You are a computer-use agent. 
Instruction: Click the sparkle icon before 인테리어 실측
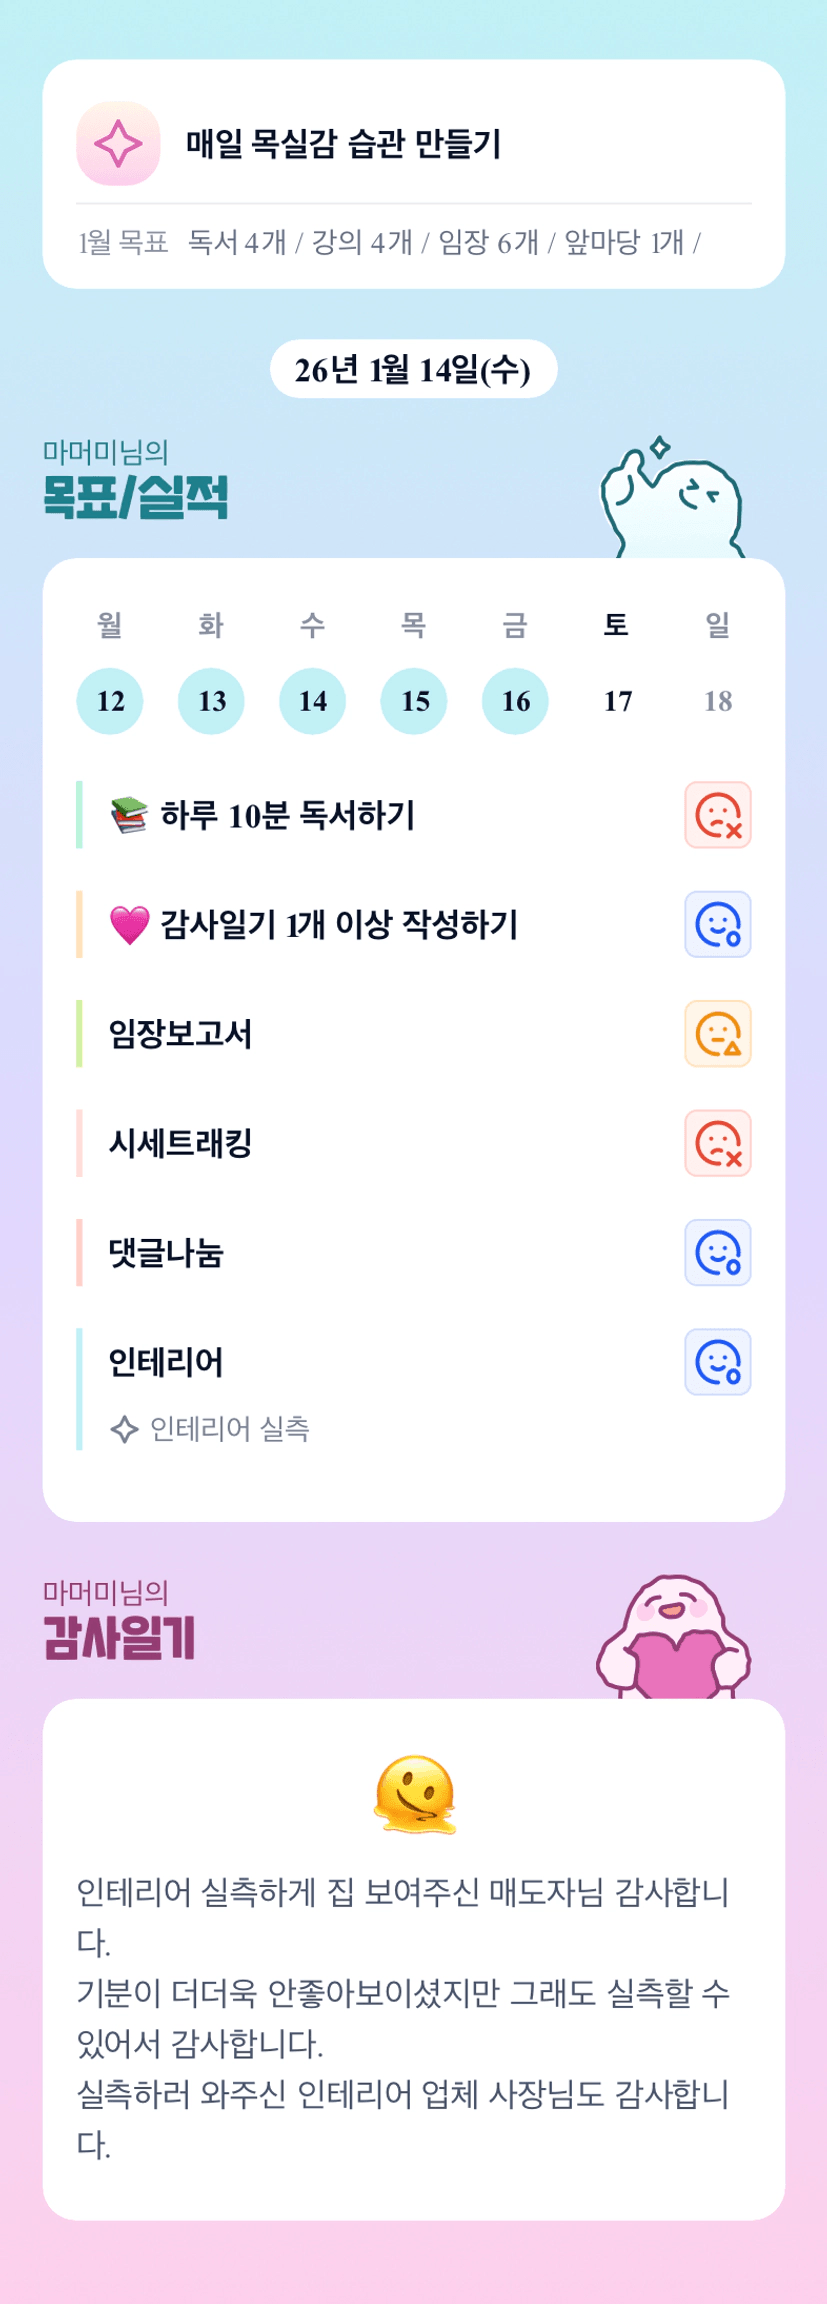[x=124, y=1429]
